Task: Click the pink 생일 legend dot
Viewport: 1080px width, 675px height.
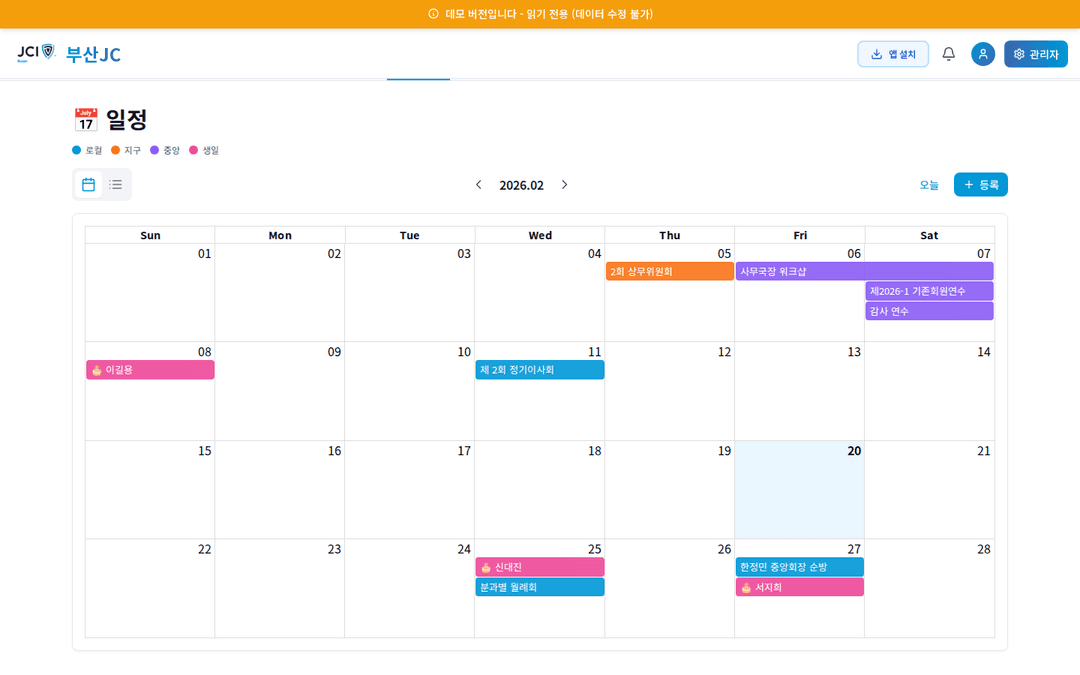Action: click(x=194, y=150)
